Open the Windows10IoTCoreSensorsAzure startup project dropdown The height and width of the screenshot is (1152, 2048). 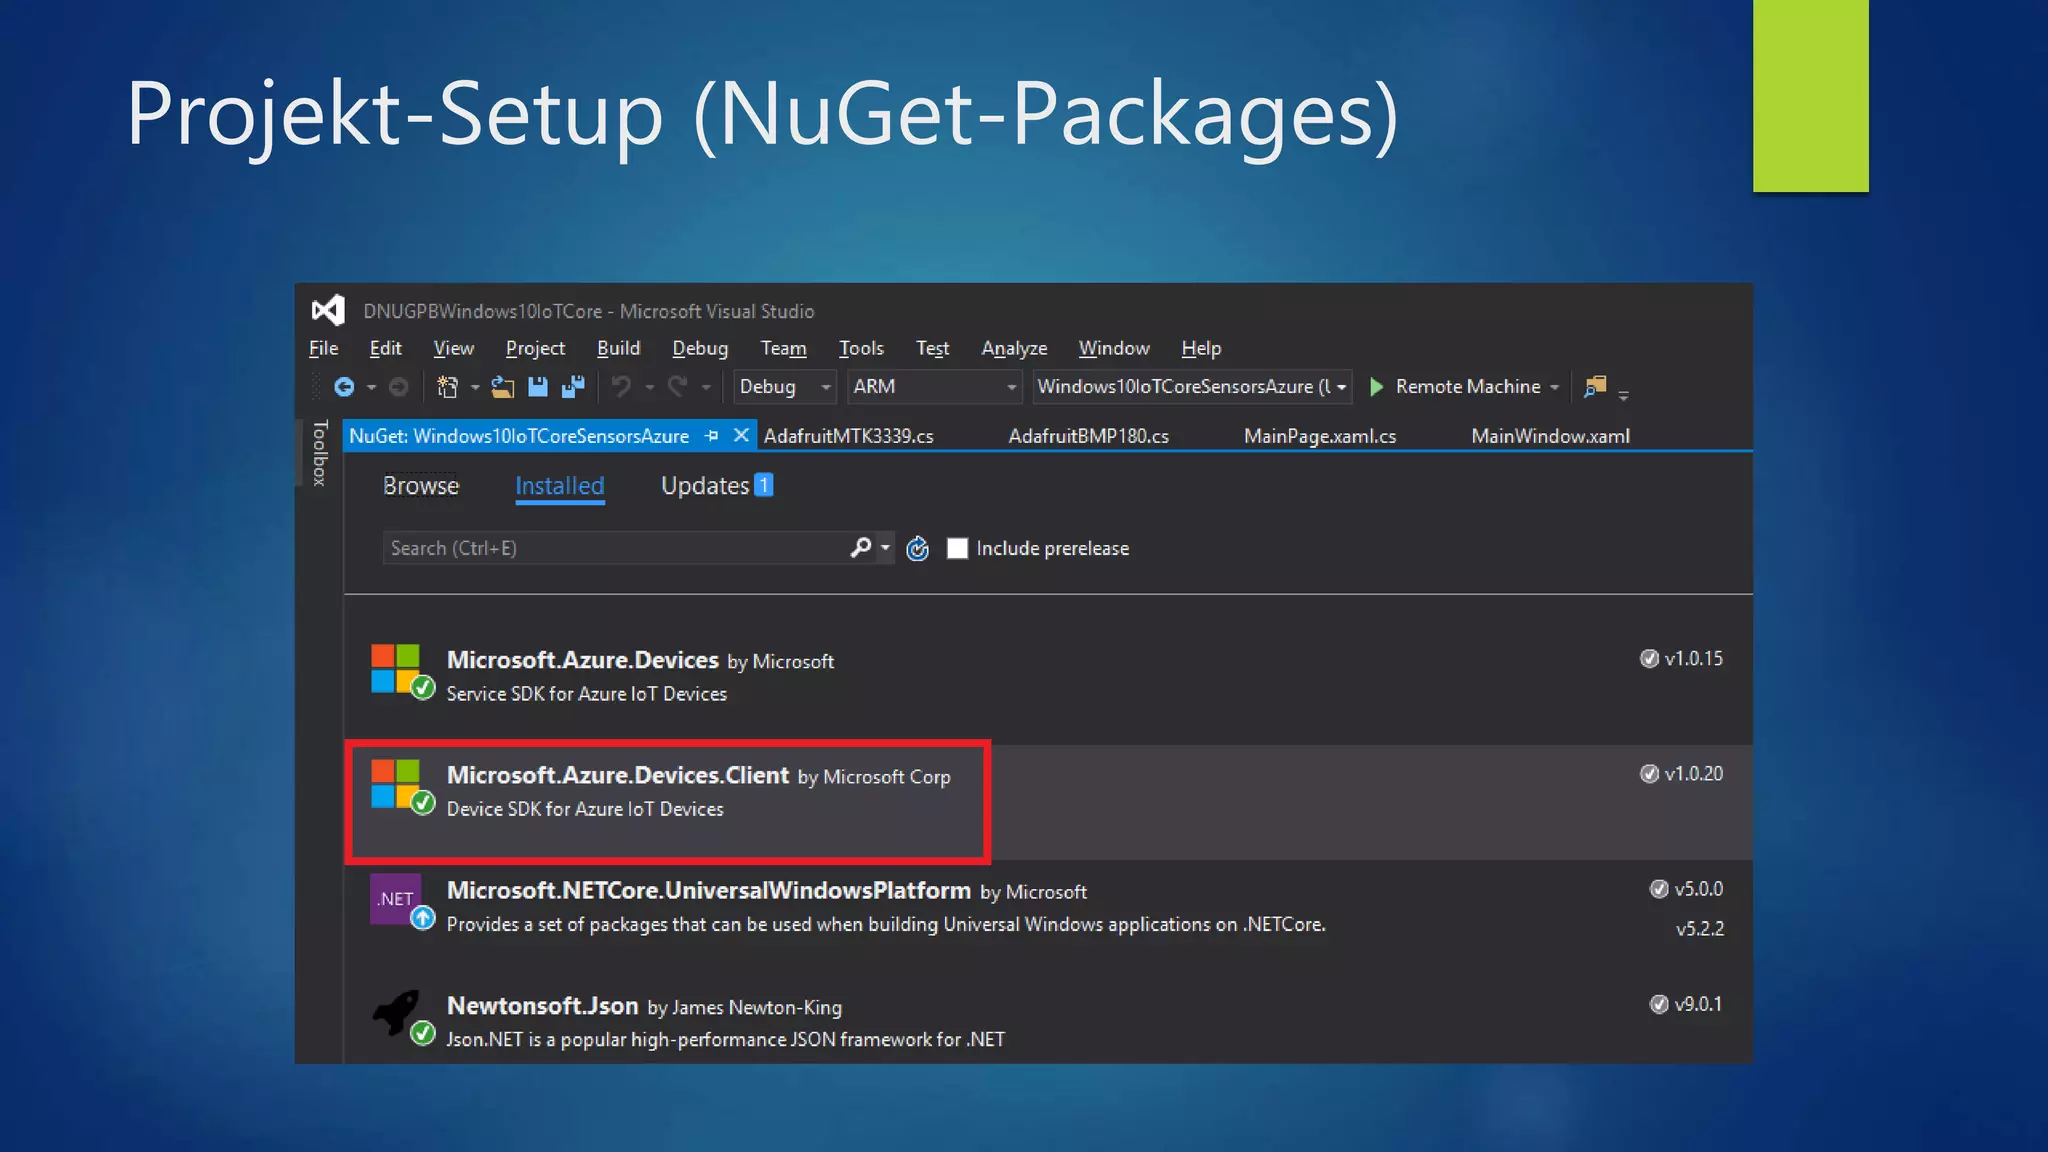[x=1191, y=386]
